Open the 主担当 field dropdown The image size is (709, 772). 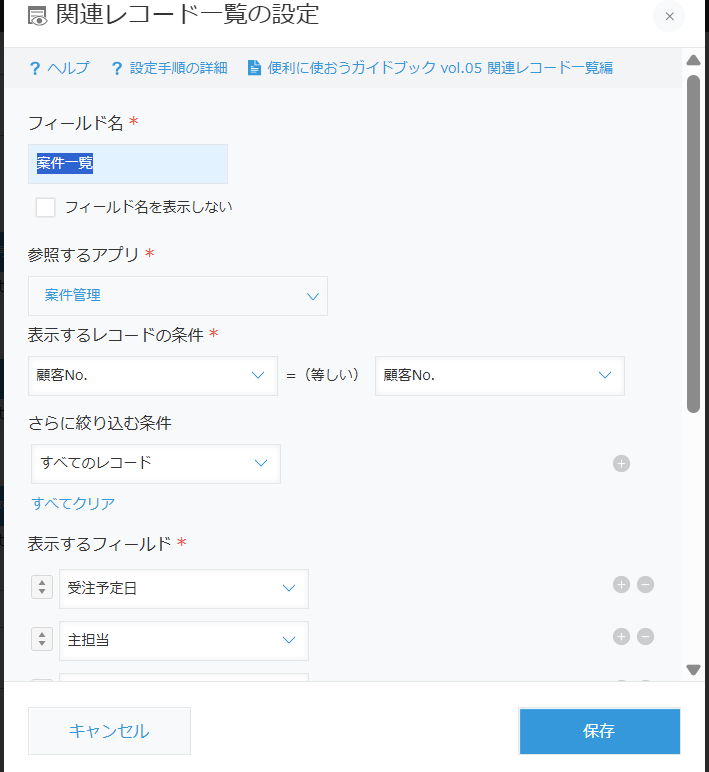(184, 641)
